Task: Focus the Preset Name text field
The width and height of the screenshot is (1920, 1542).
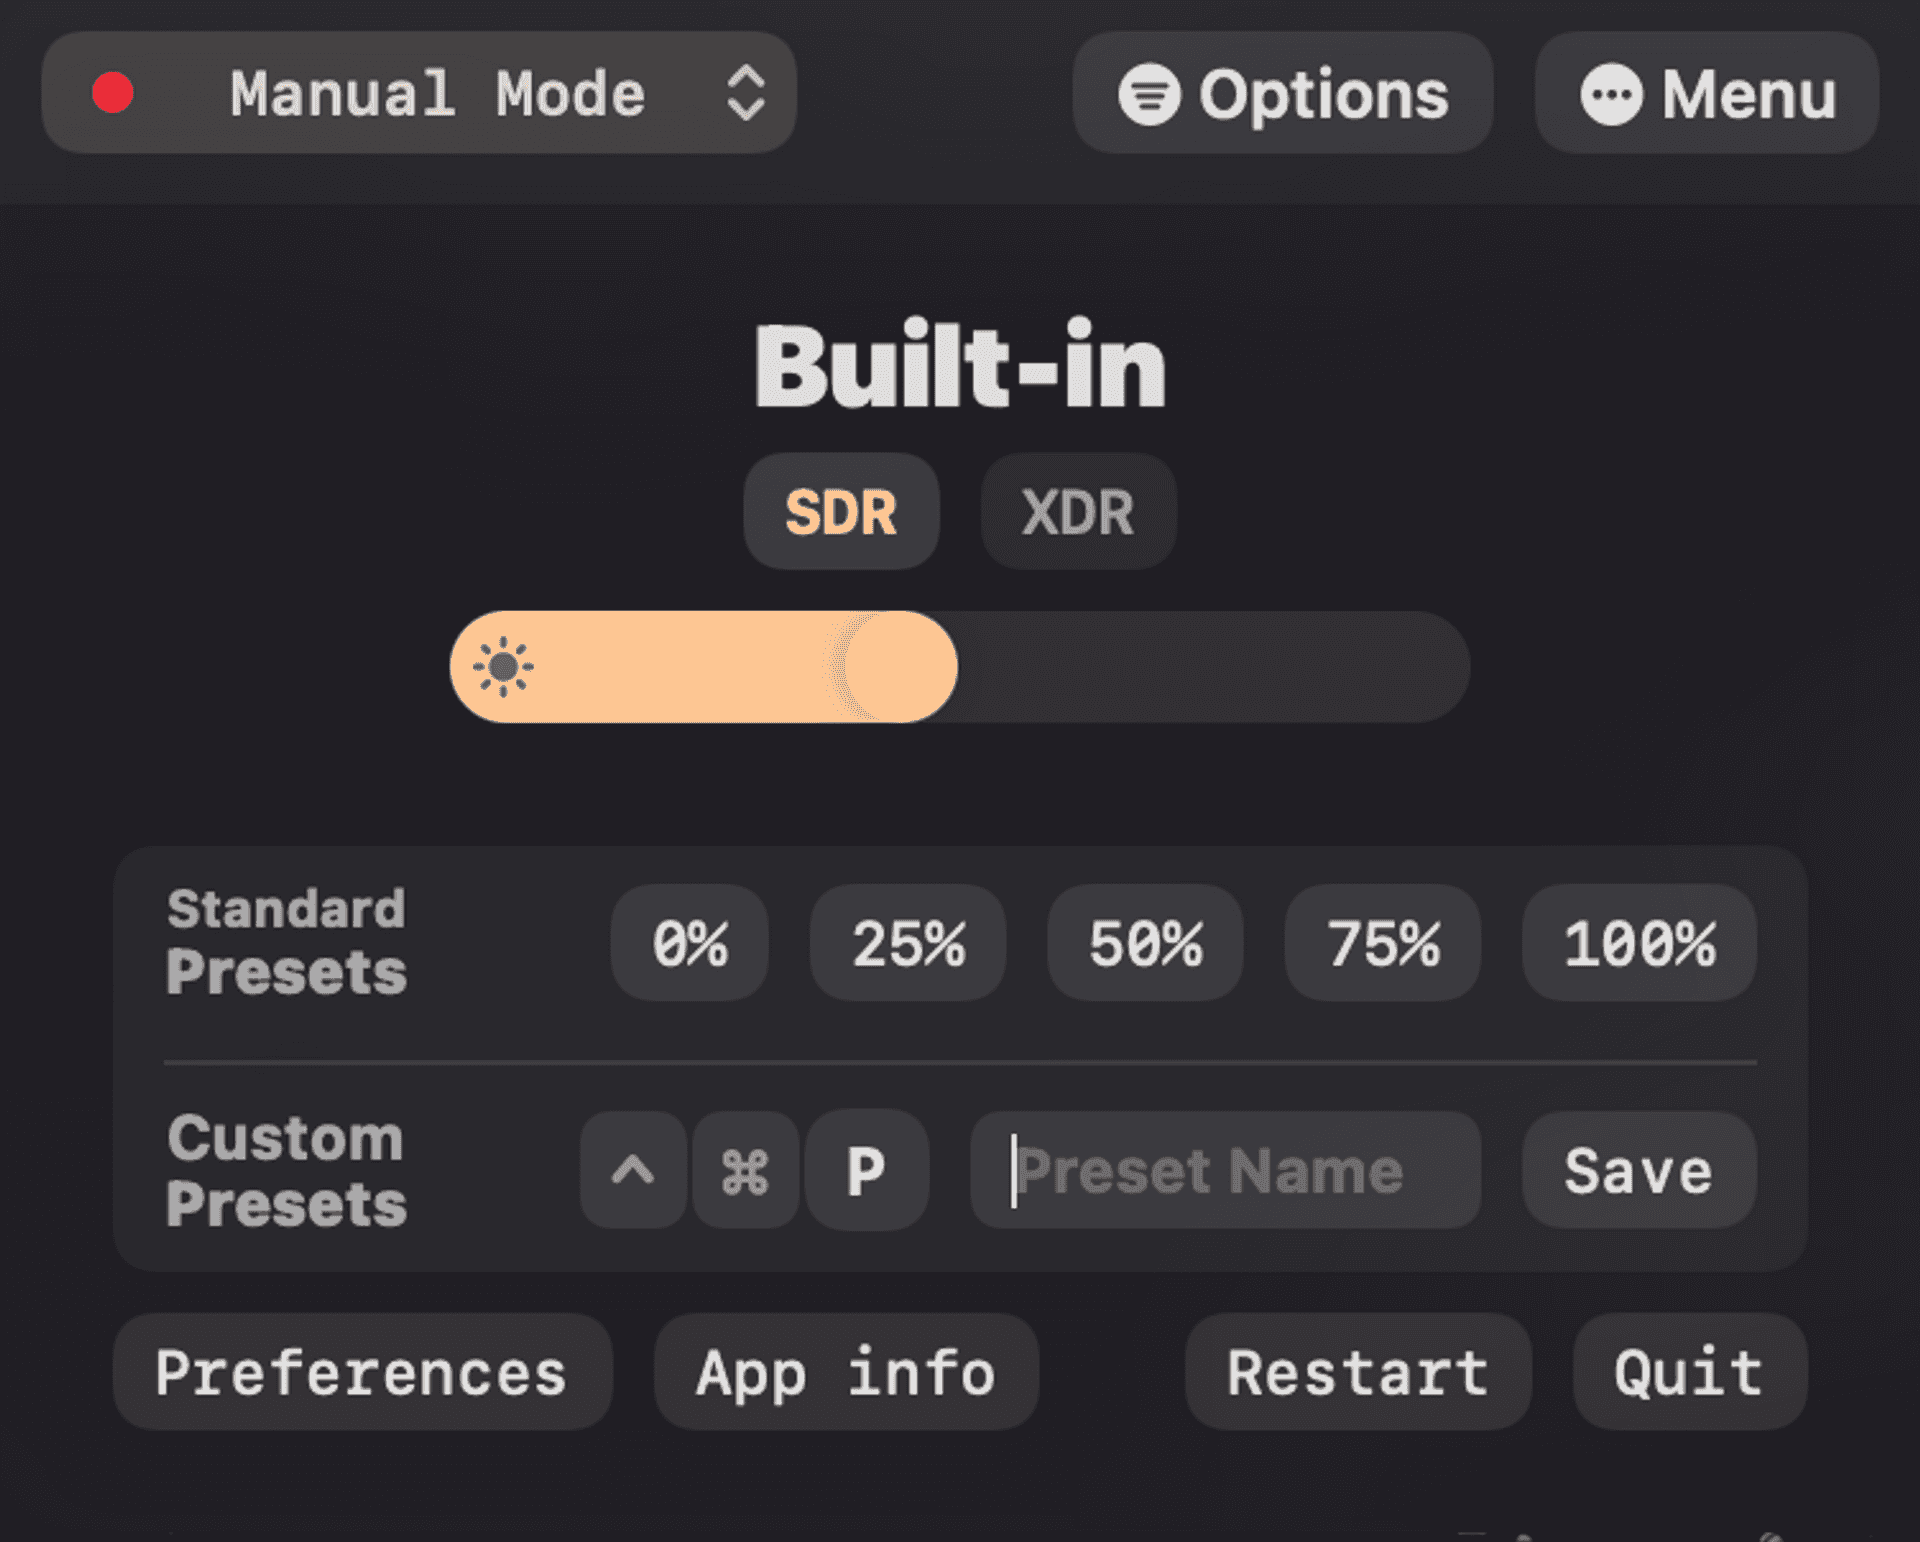Action: tap(1225, 1170)
